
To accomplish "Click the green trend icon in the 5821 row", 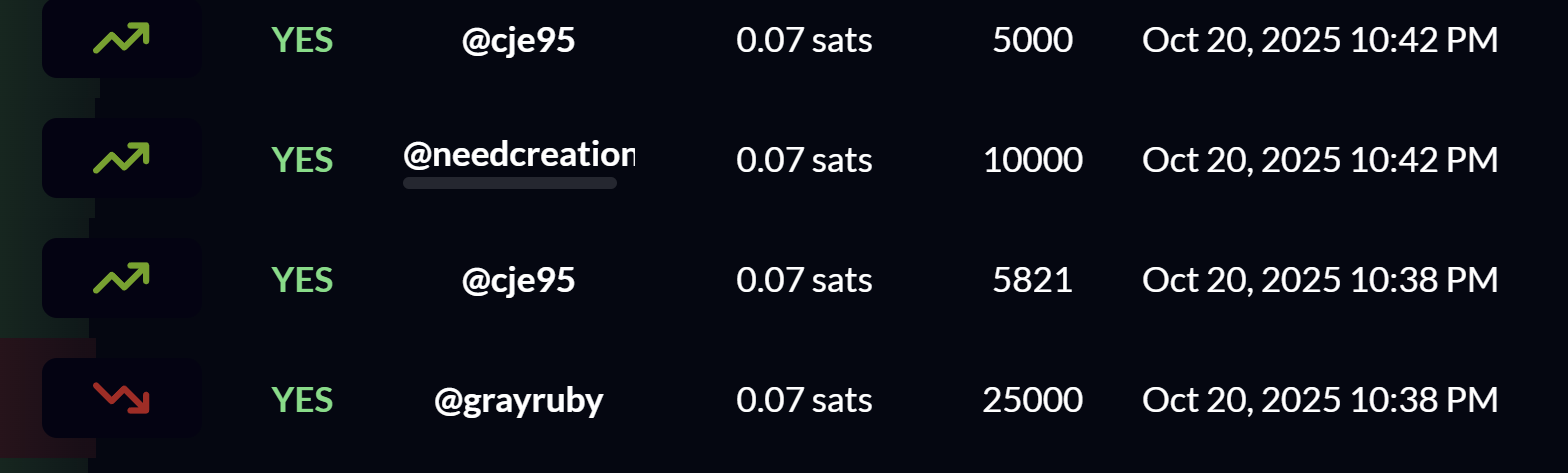I will pos(121,279).
